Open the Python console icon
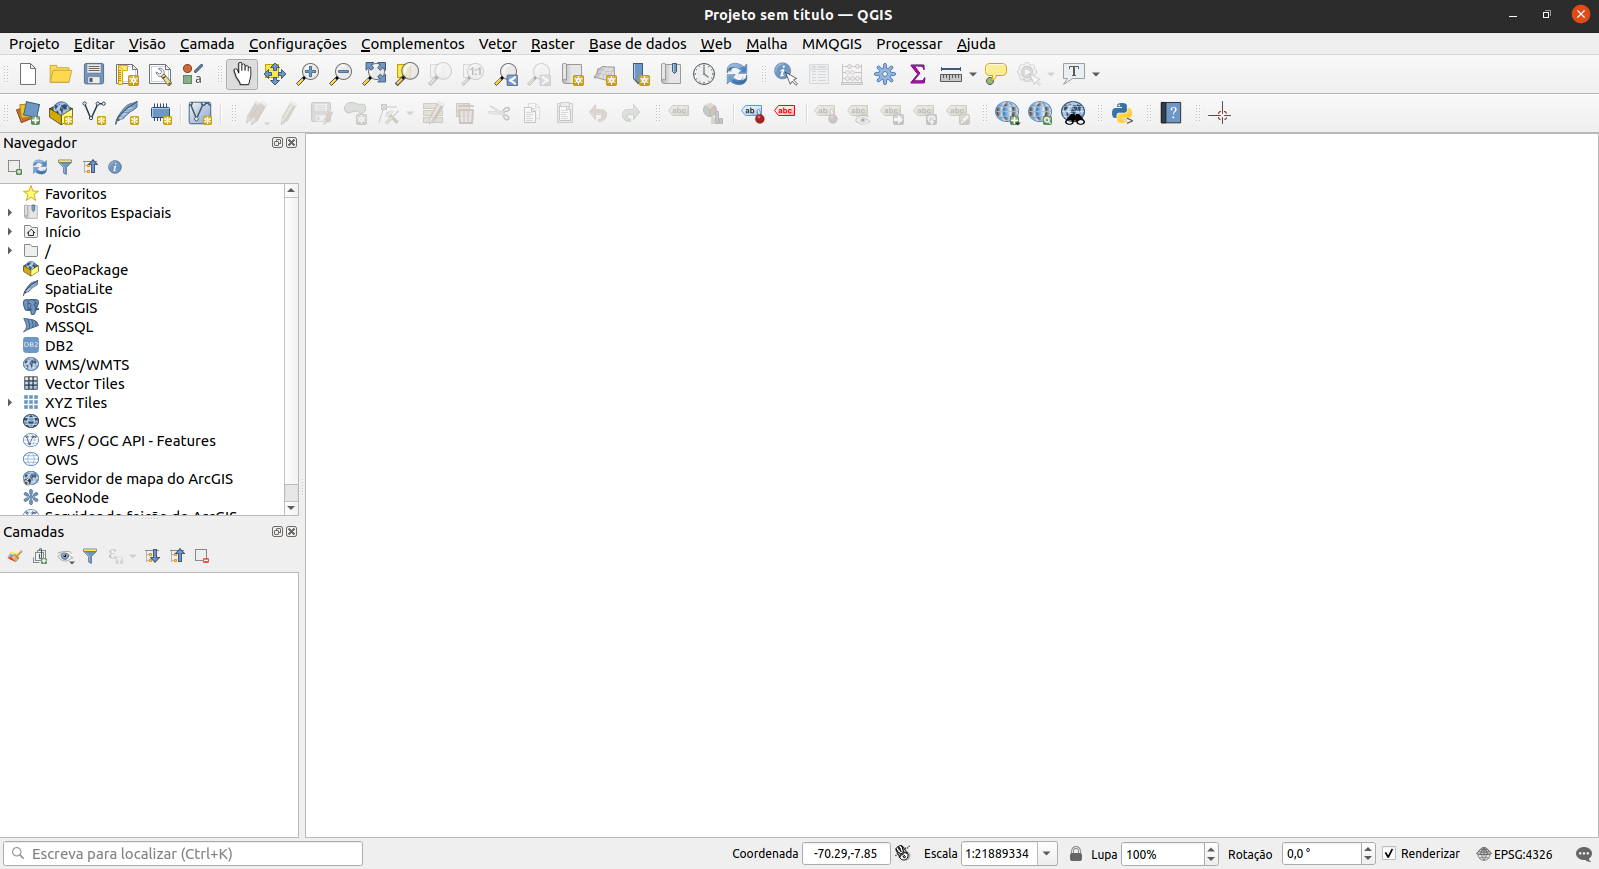The width and height of the screenshot is (1599, 869). click(1122, 113)
